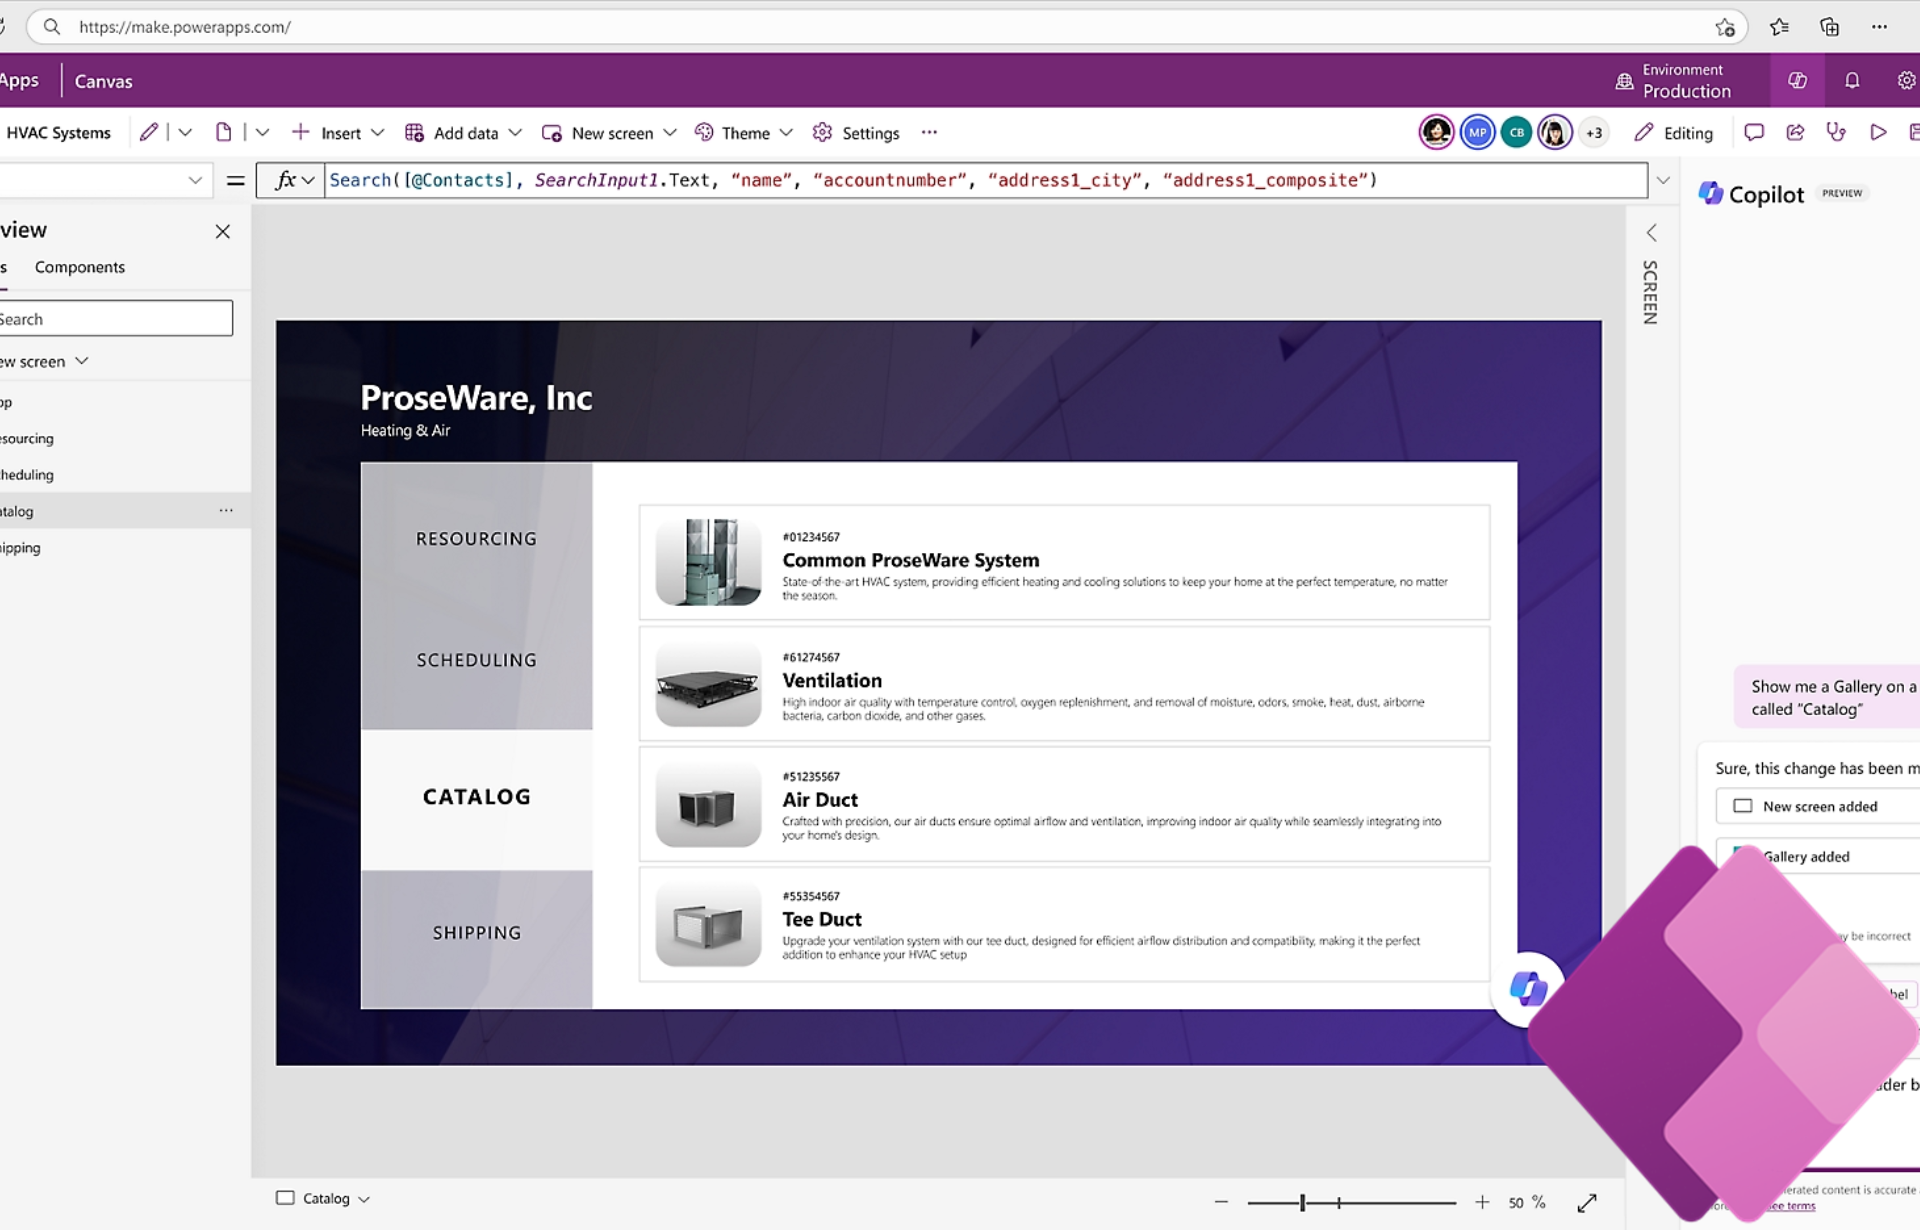
Task: Close the Tree view panel
Action: tap(223, 231)
